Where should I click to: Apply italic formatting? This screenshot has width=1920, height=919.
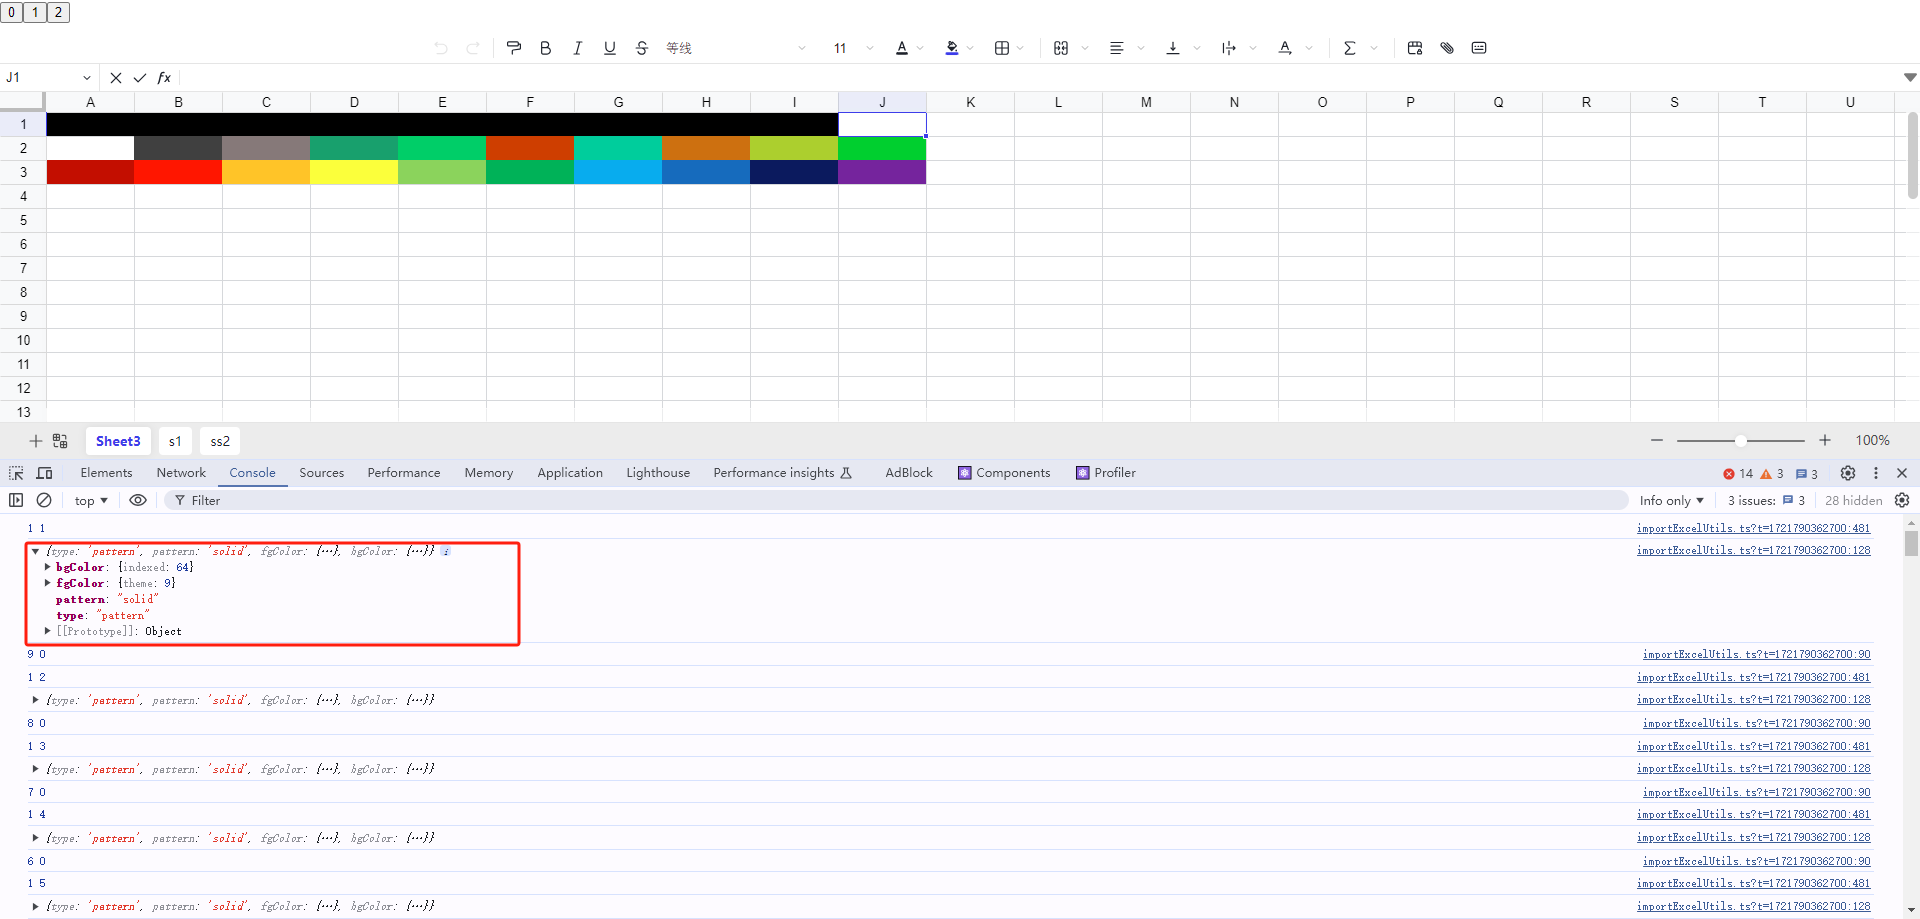click(x=577, y=47)
